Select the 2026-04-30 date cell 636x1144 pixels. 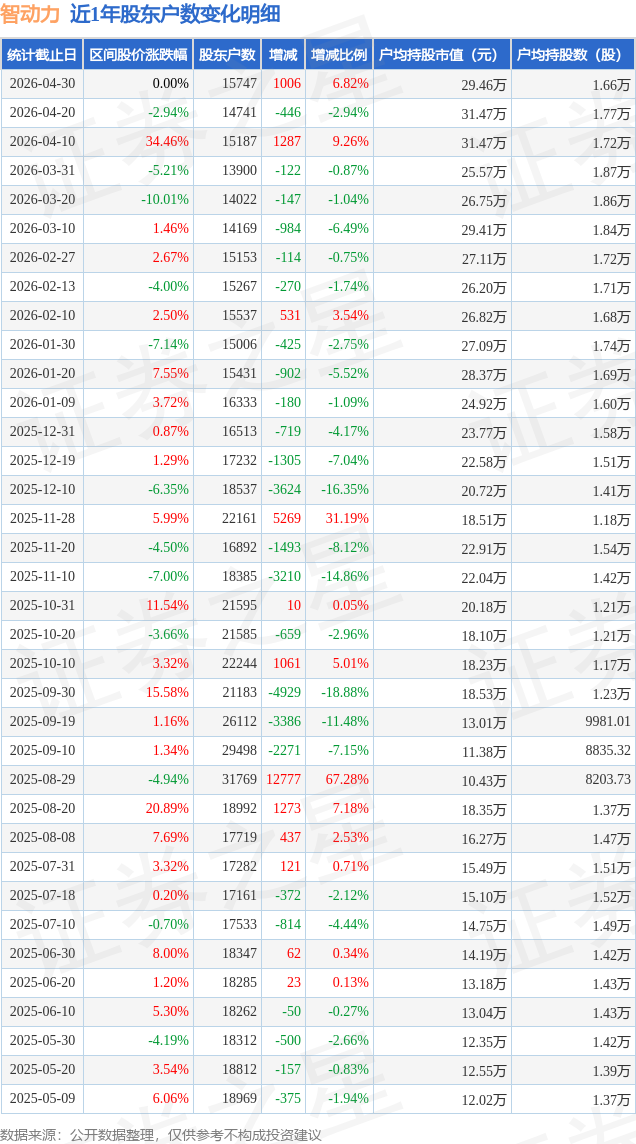[x=42, y=83]
